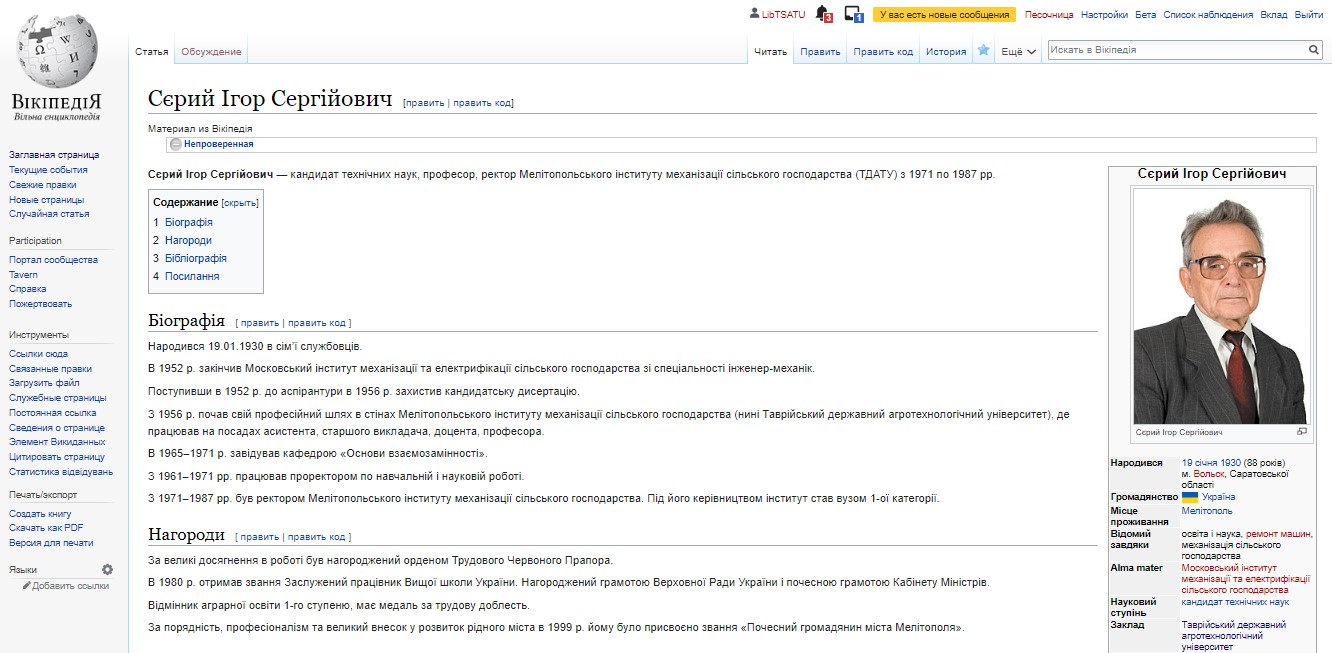
Task: Jump to Нагороди in contents
Action: click(x=188, y=240)
